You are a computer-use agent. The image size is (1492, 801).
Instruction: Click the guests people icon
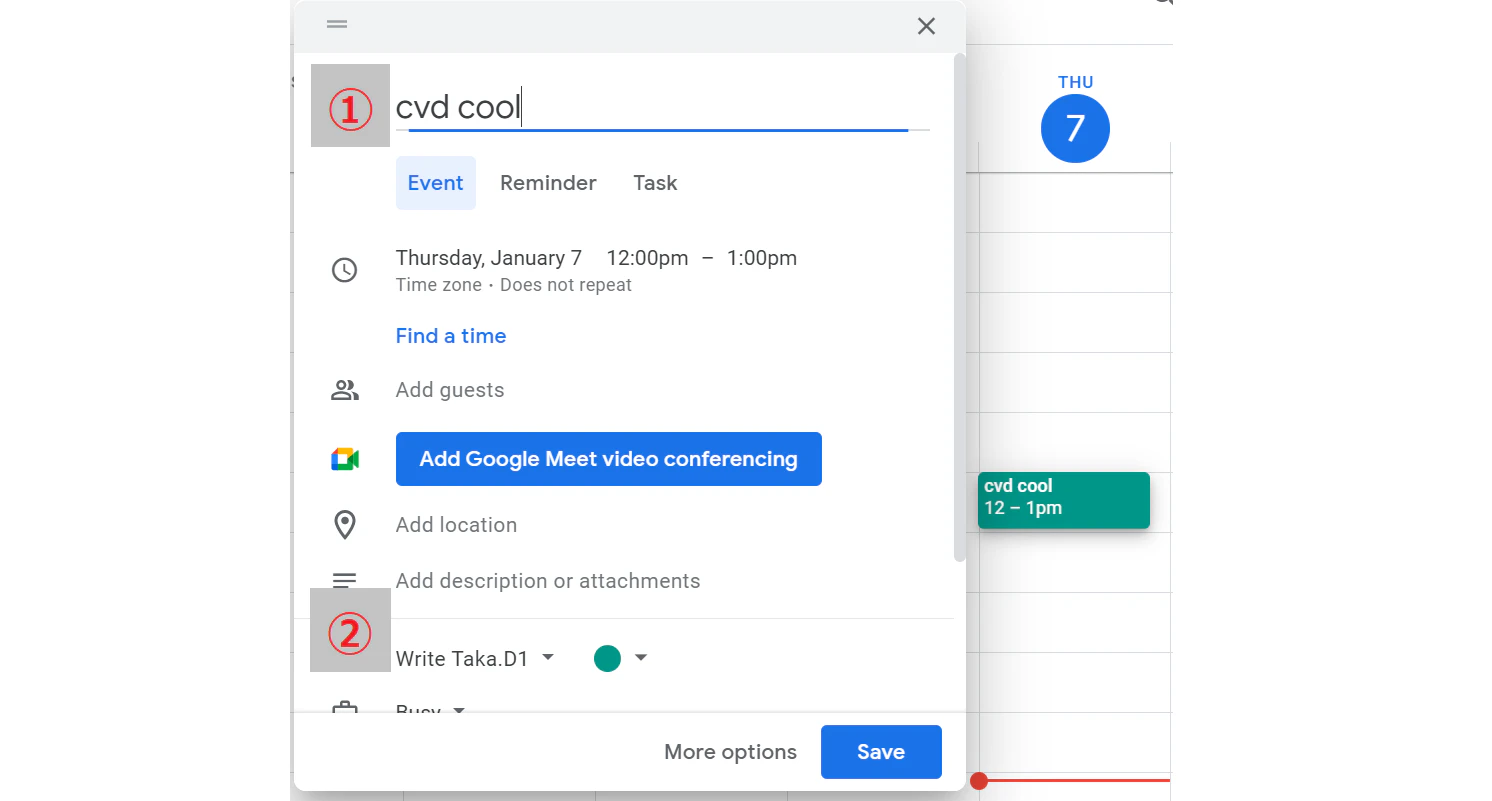coord(344,390)
